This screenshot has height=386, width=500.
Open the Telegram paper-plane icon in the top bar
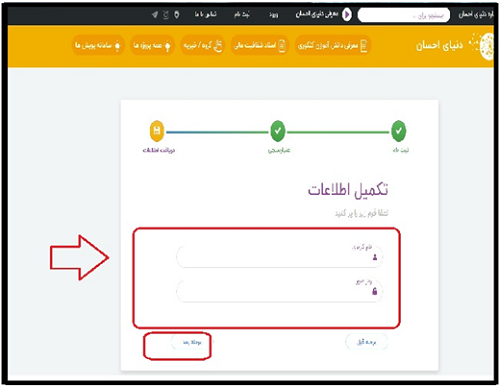point(155,15)
